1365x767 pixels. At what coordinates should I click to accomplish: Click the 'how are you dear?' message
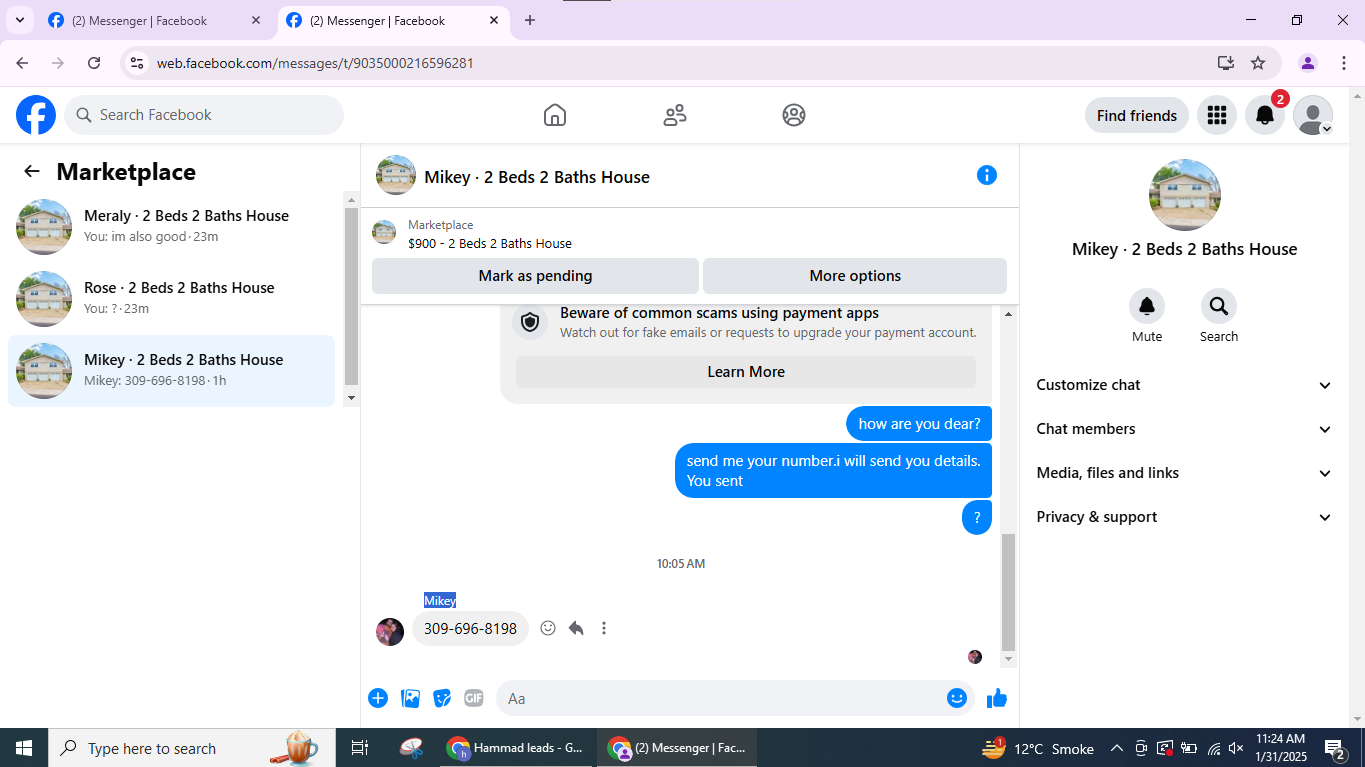click(919, 424)
